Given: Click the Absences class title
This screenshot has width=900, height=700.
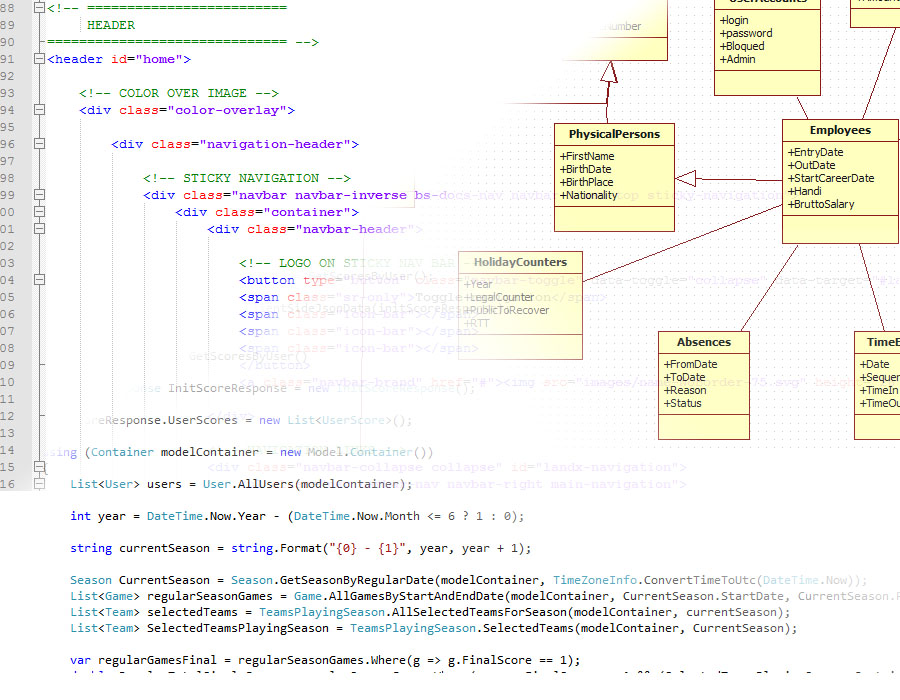Looking at the screenshot, I should [703, 342].
